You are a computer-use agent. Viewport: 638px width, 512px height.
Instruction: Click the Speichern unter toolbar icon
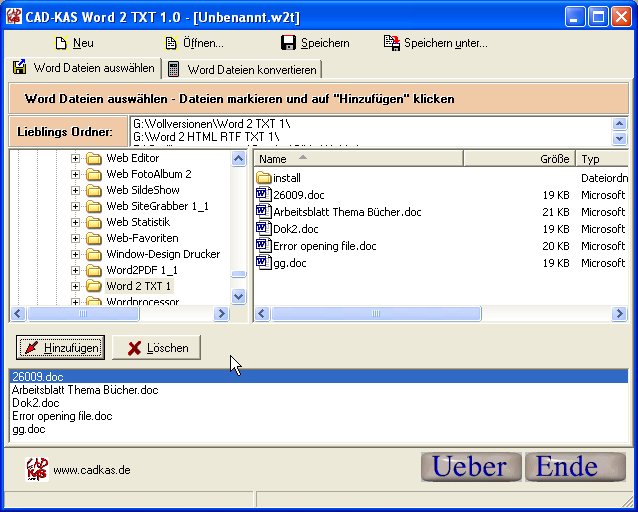pyautogui.click(x=392, y=43)
